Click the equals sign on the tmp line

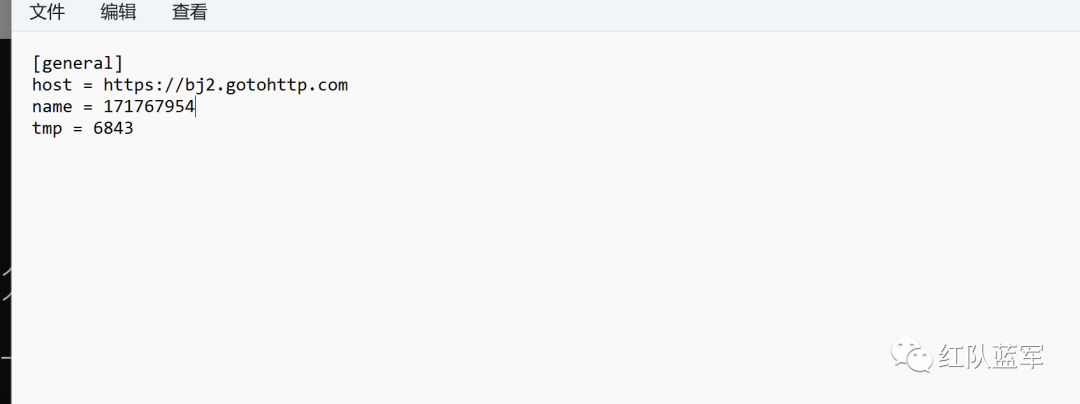coord(78,129)
